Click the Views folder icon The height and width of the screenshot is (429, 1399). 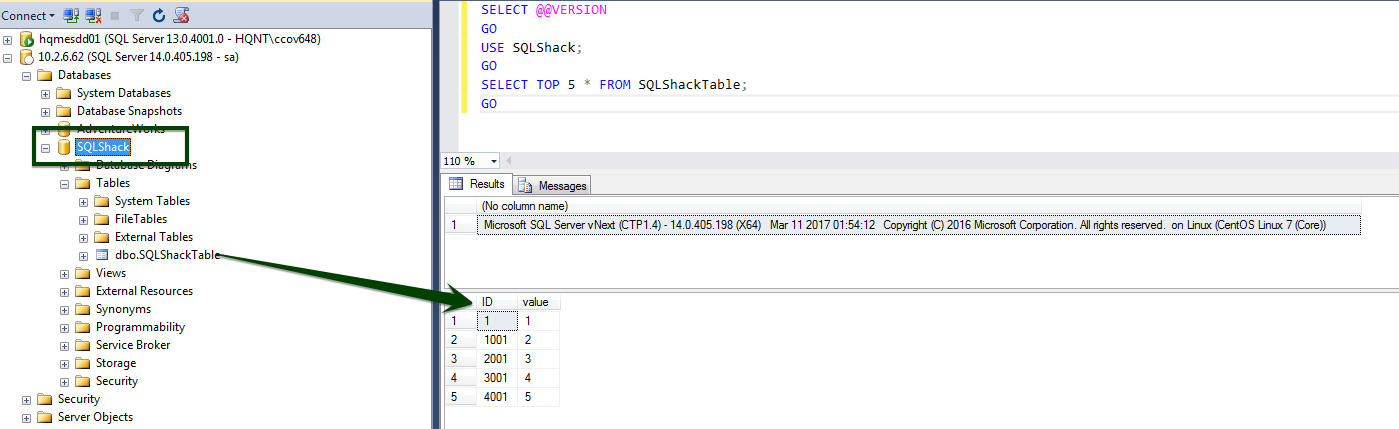[x=83, y=273]
